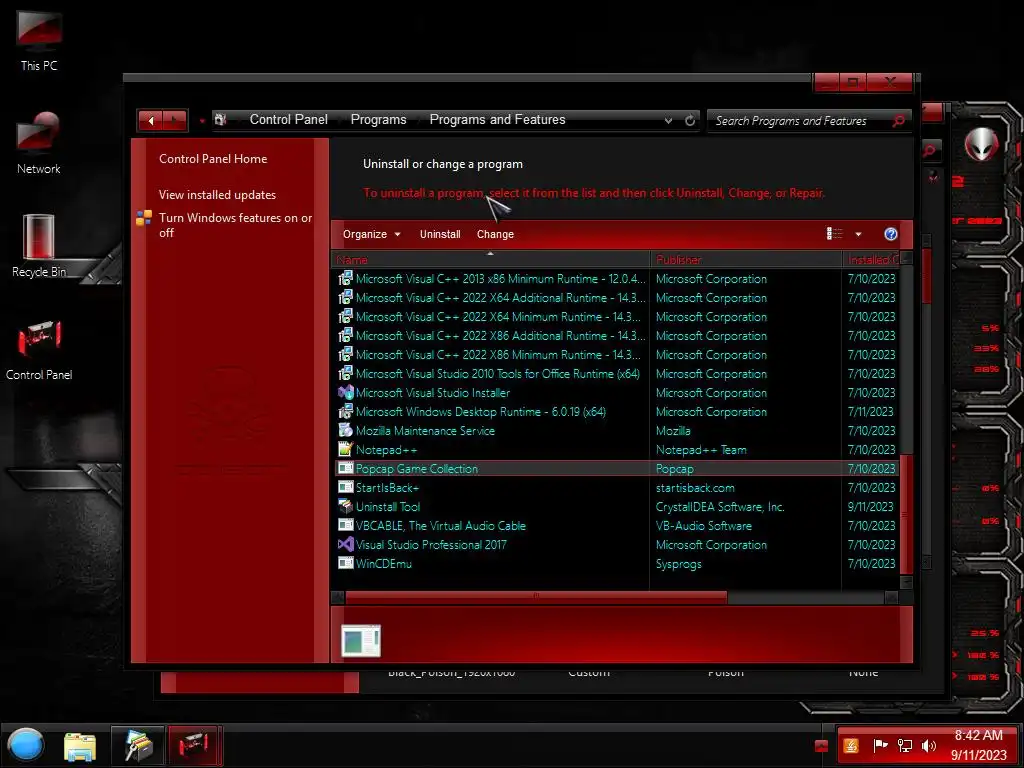Click the horizontal scrollbar right arrow
1024x768 pixels.
[891, 597]
